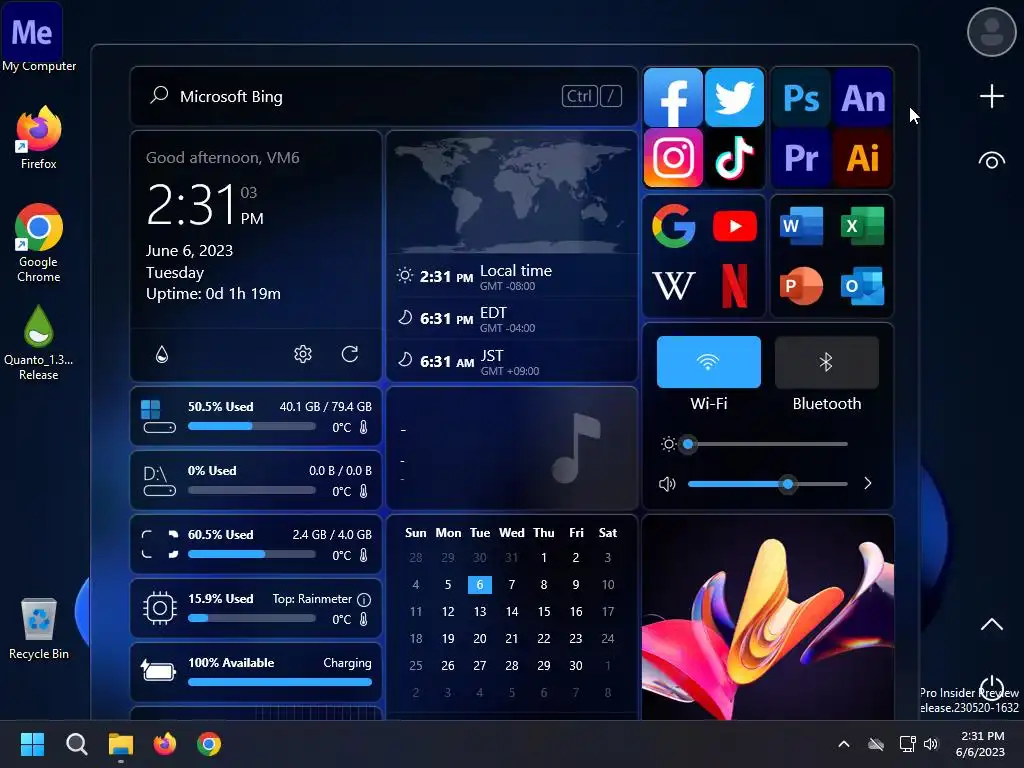
Task: Open the Windows Start menu
Action: click(x=32, y=744)
